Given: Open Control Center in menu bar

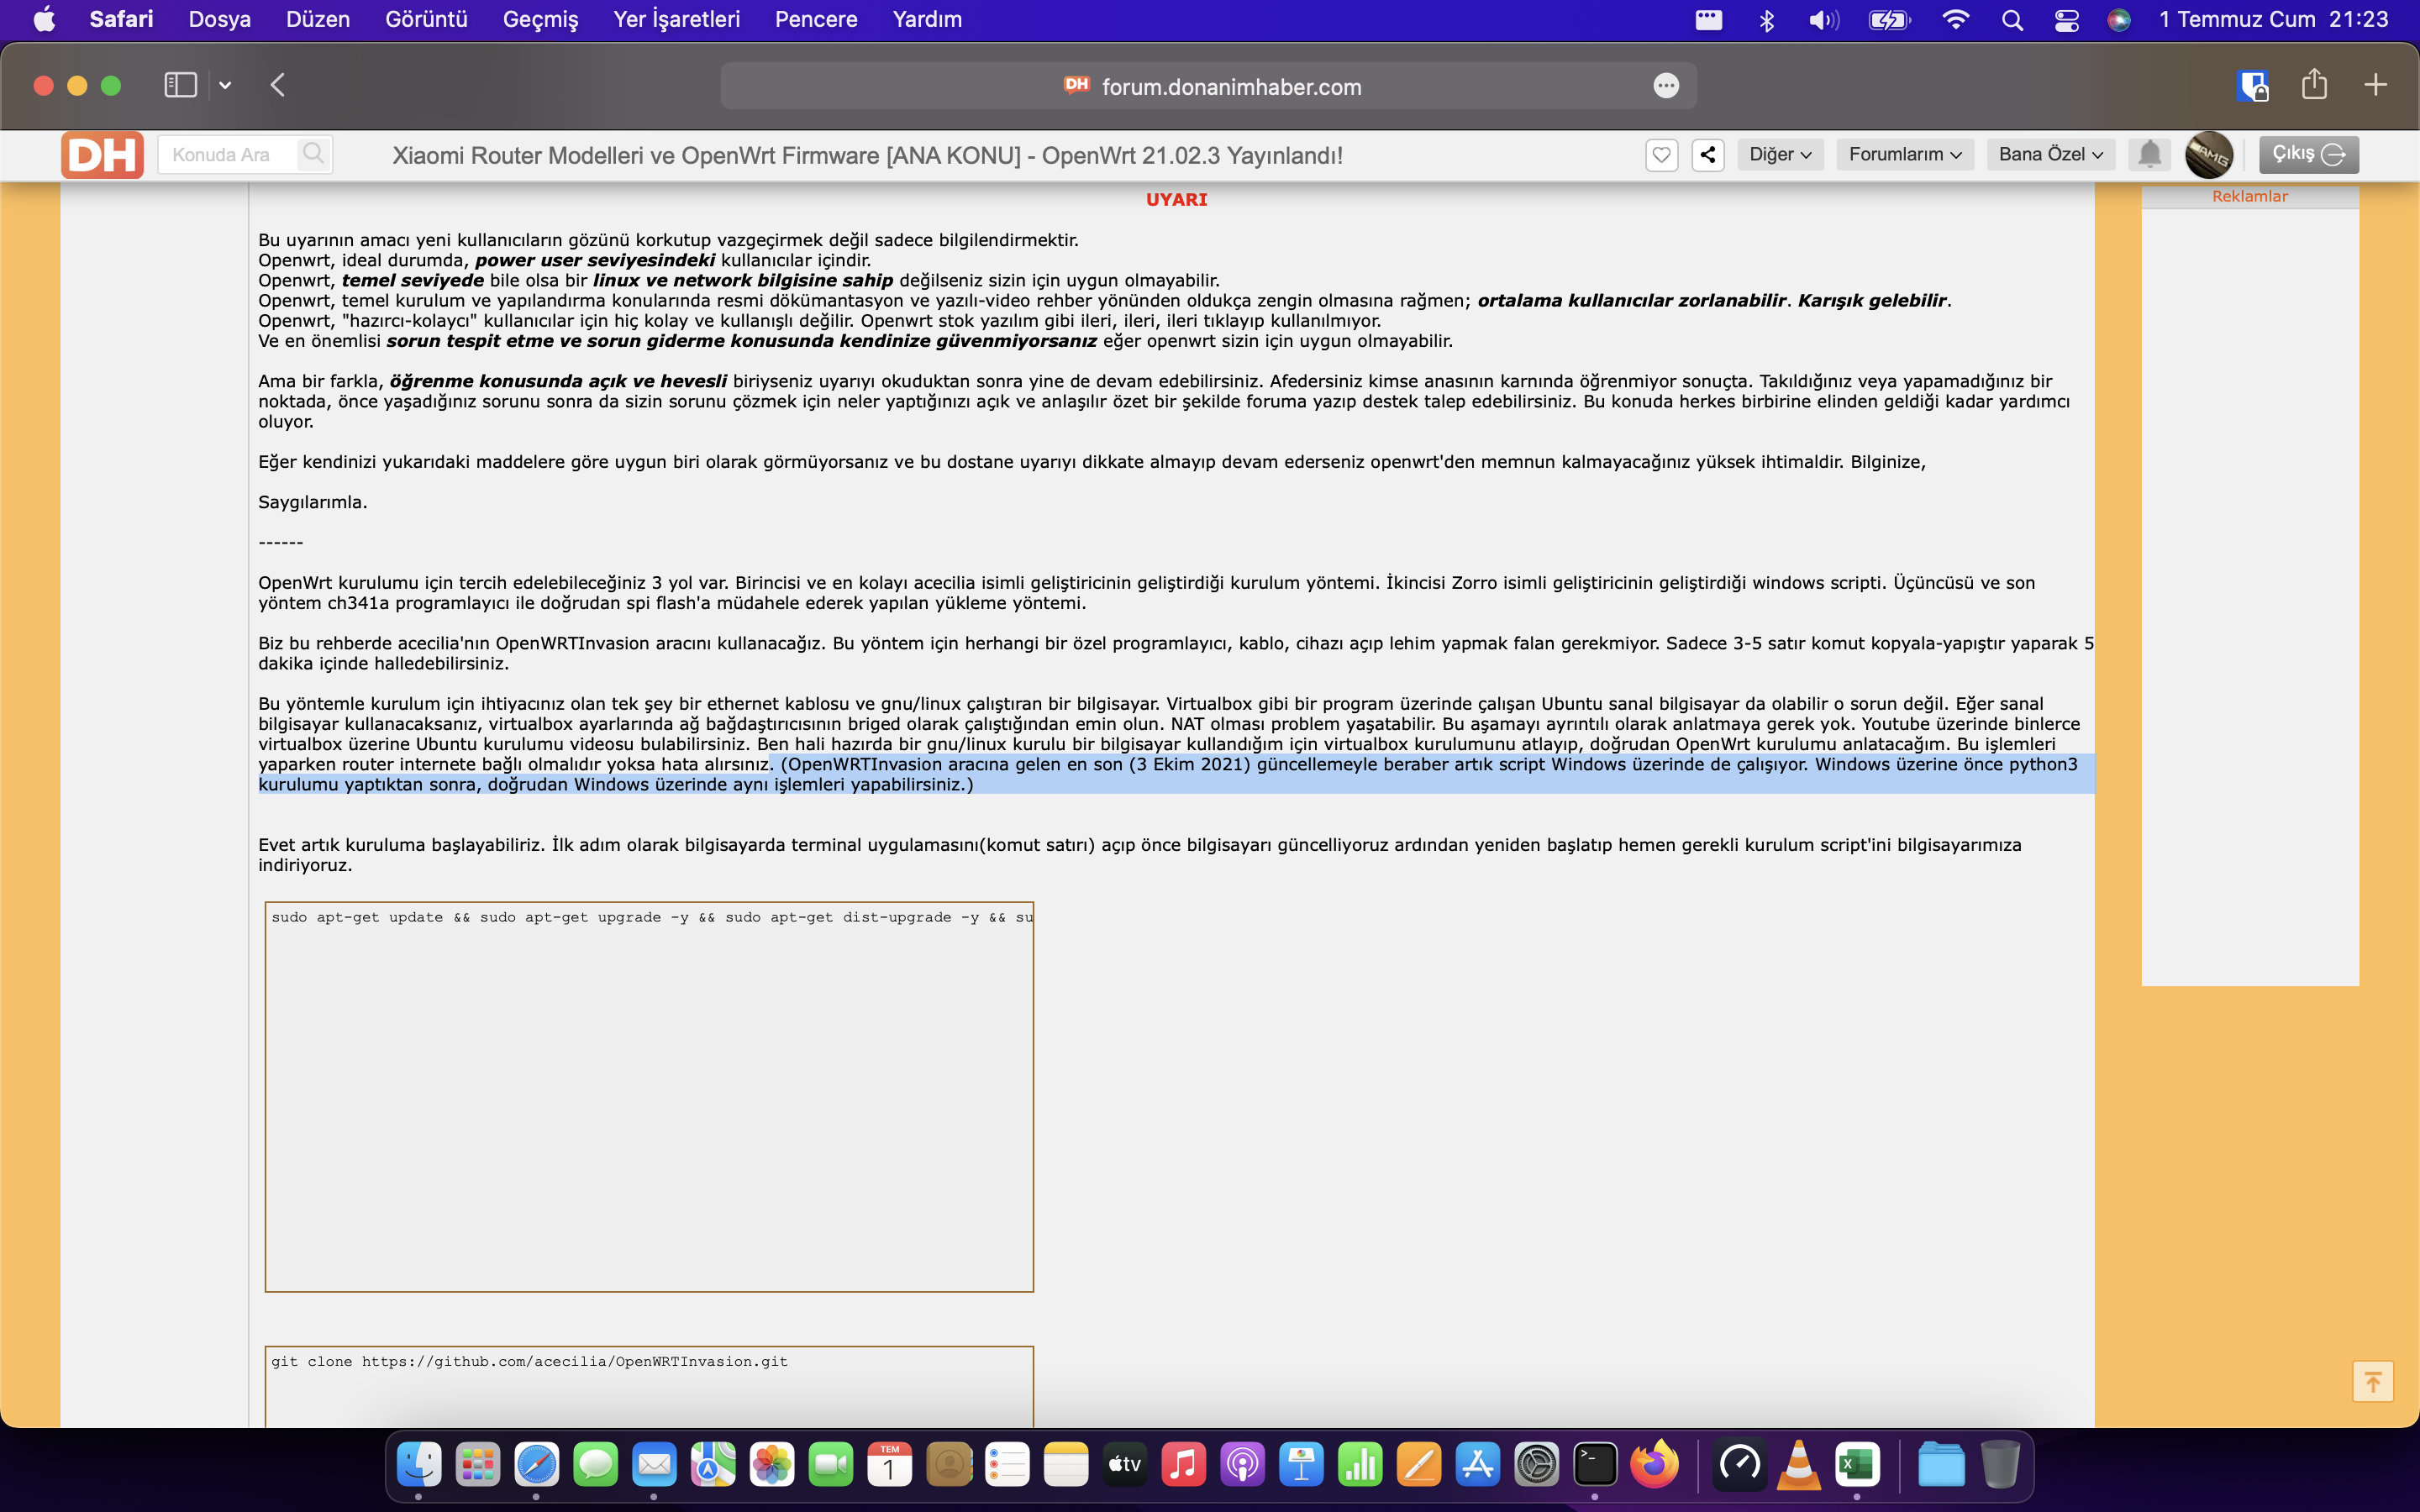Looking at the screenshot, I should point(2066,20).
